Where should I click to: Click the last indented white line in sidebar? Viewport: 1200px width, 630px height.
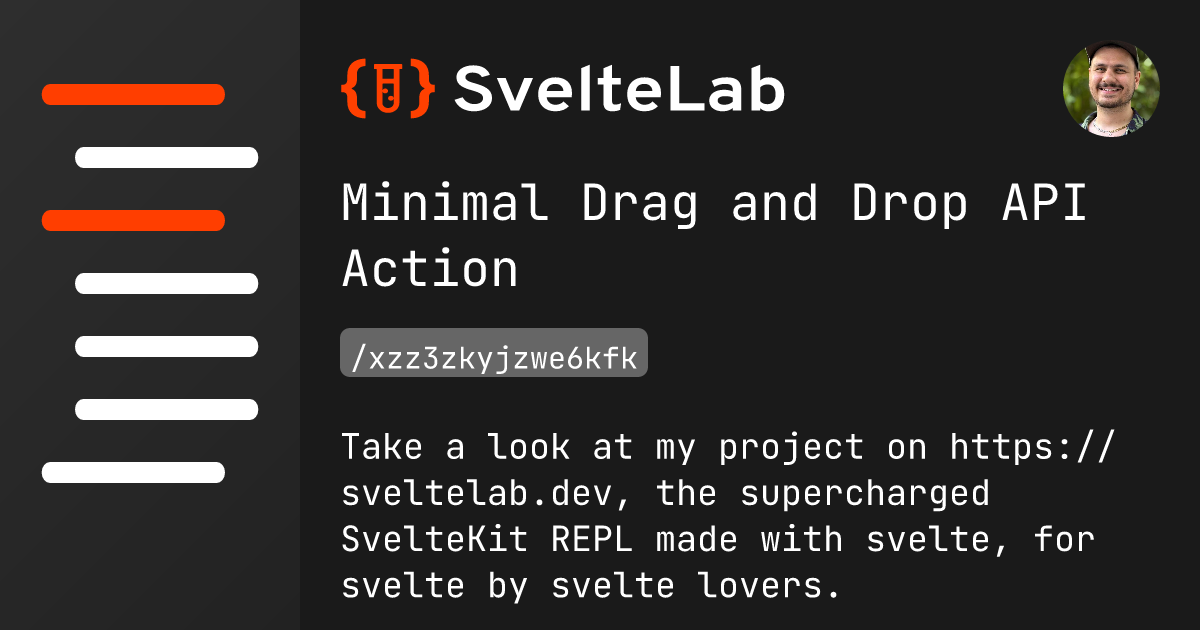166,409
